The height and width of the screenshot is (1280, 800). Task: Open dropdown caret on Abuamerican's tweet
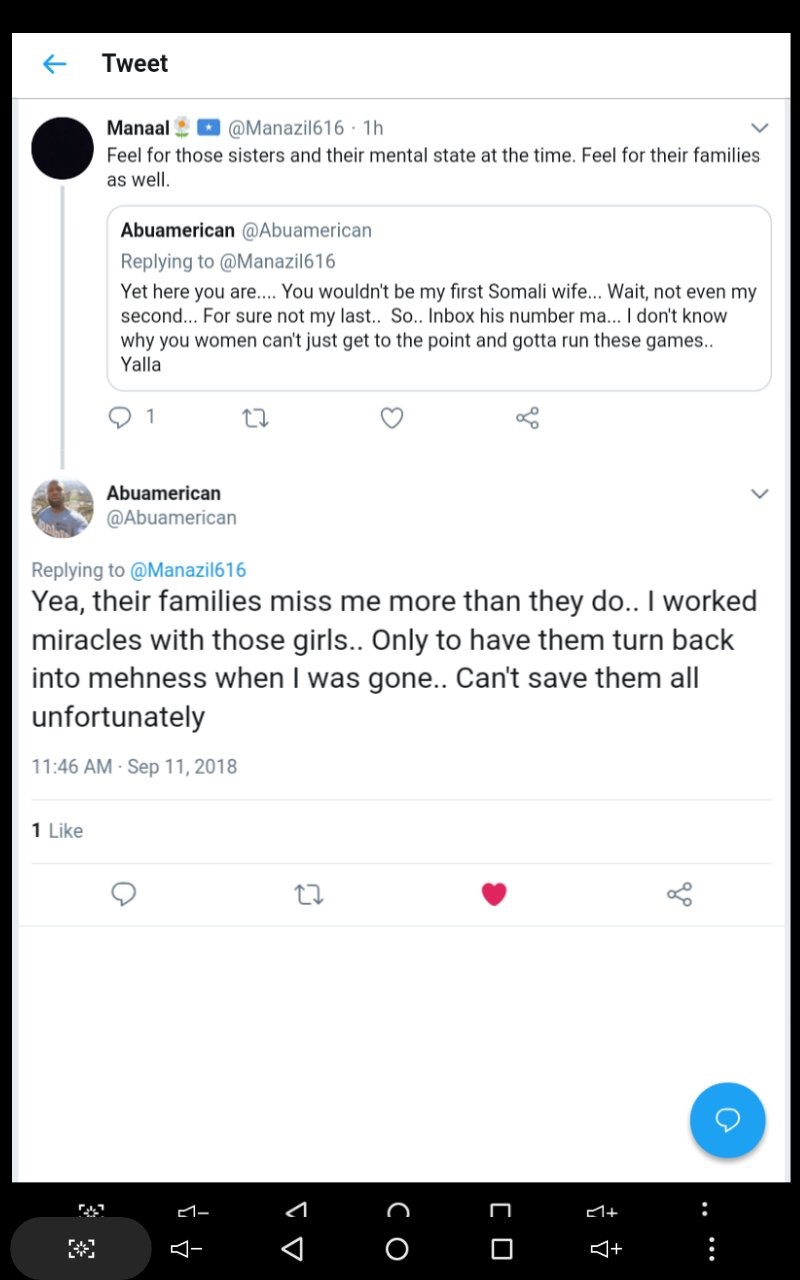[x=759, y=494]
